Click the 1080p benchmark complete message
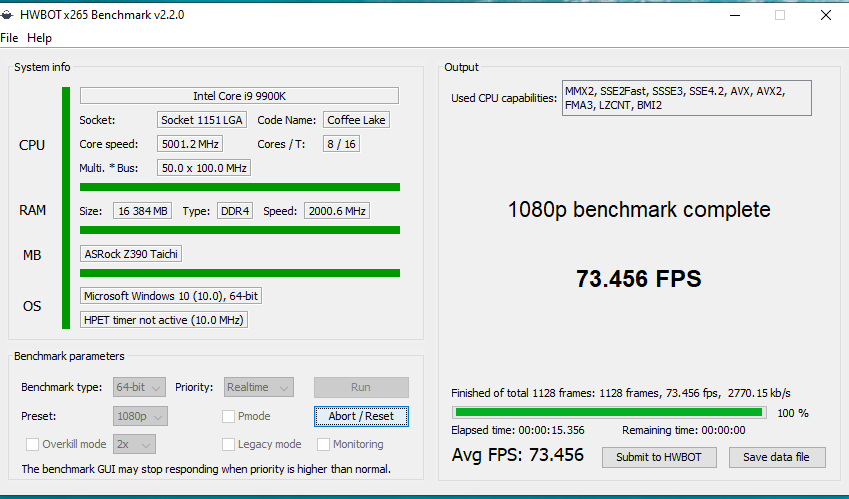Viewport: 849px width, 499px height. (639, 210)
